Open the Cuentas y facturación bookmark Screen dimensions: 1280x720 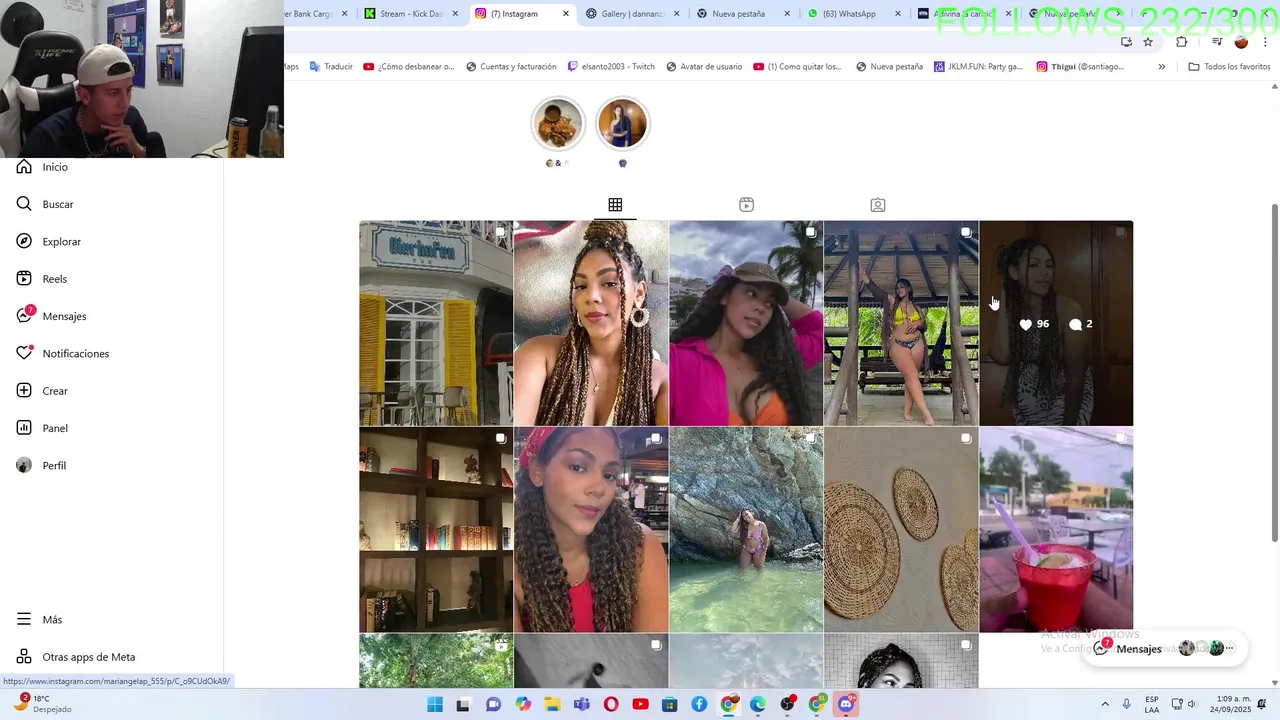tap(510, 67)
